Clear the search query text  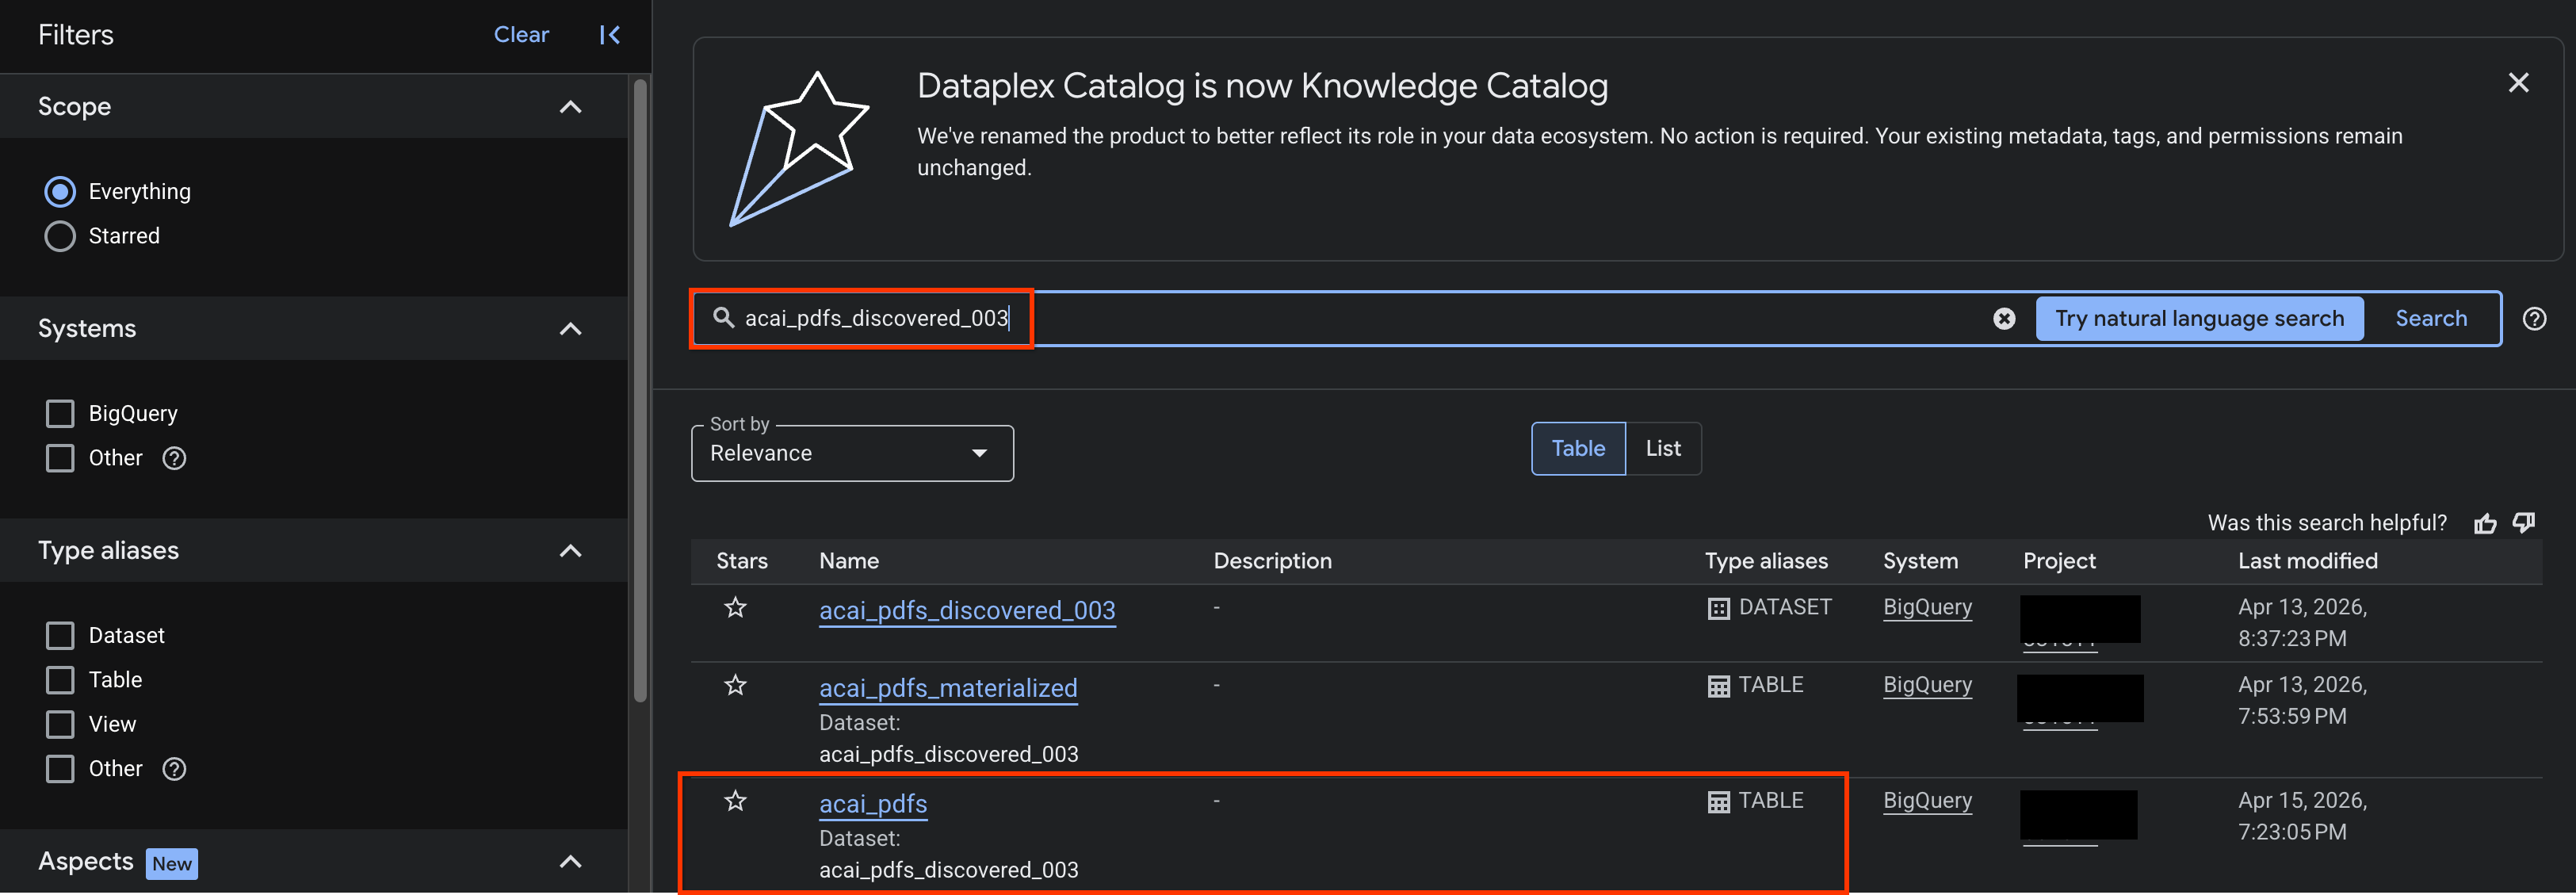pos(2005,318)
